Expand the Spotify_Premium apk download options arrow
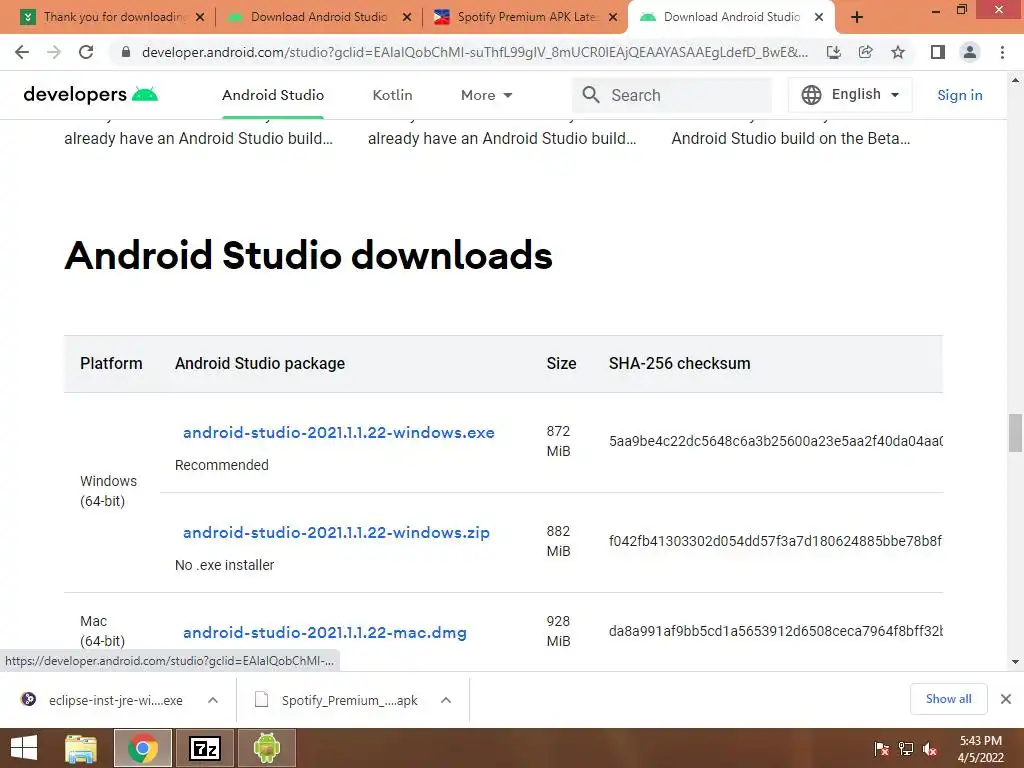This screenshot has width=1024, height=768. pos(446,700)
